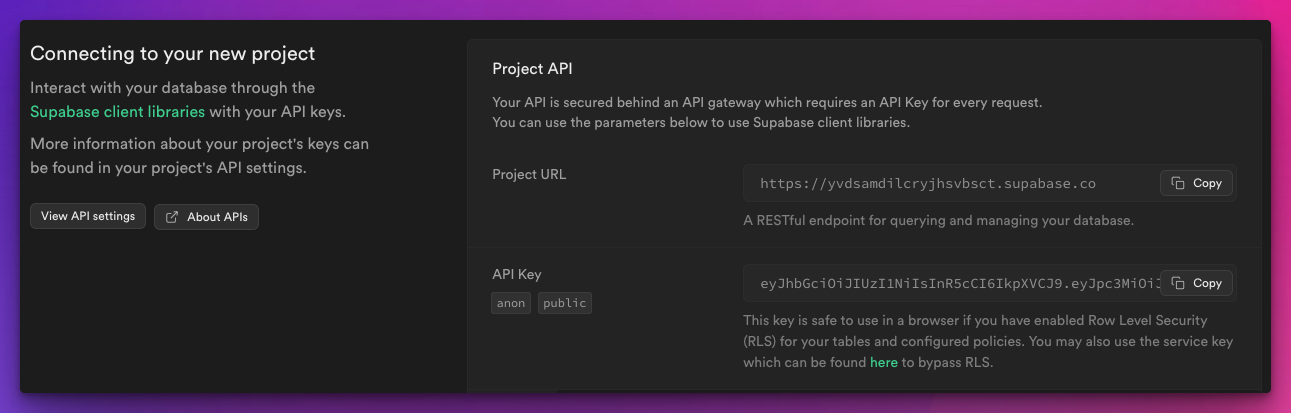Open the About APIs button
The image size is (1291, 413).
tap(206, 217)
